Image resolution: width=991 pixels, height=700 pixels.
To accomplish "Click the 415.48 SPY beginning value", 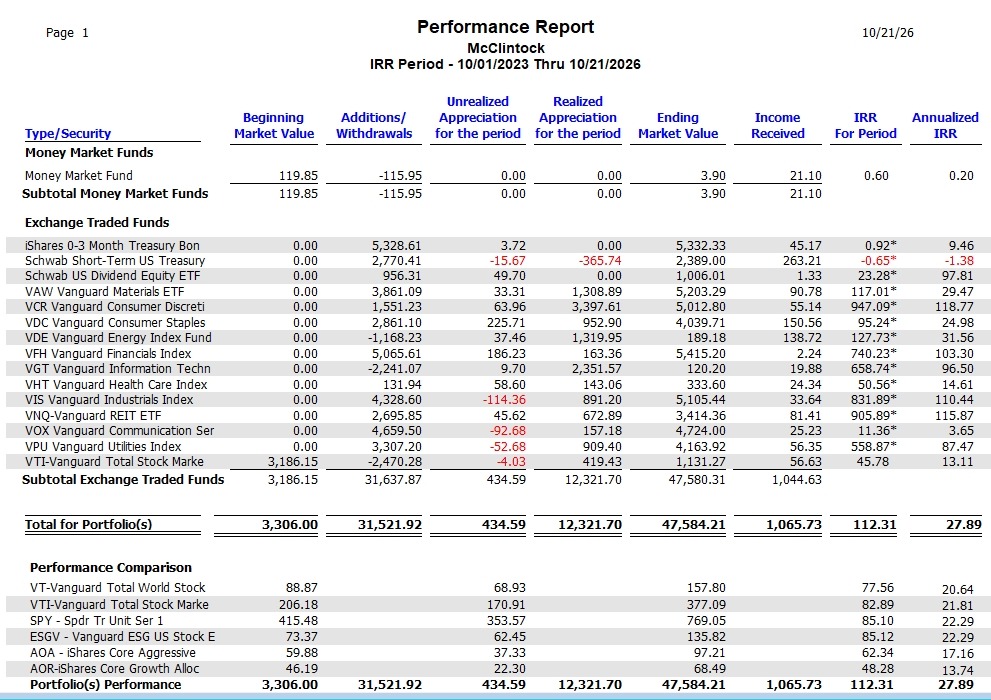I will (298, 620).
